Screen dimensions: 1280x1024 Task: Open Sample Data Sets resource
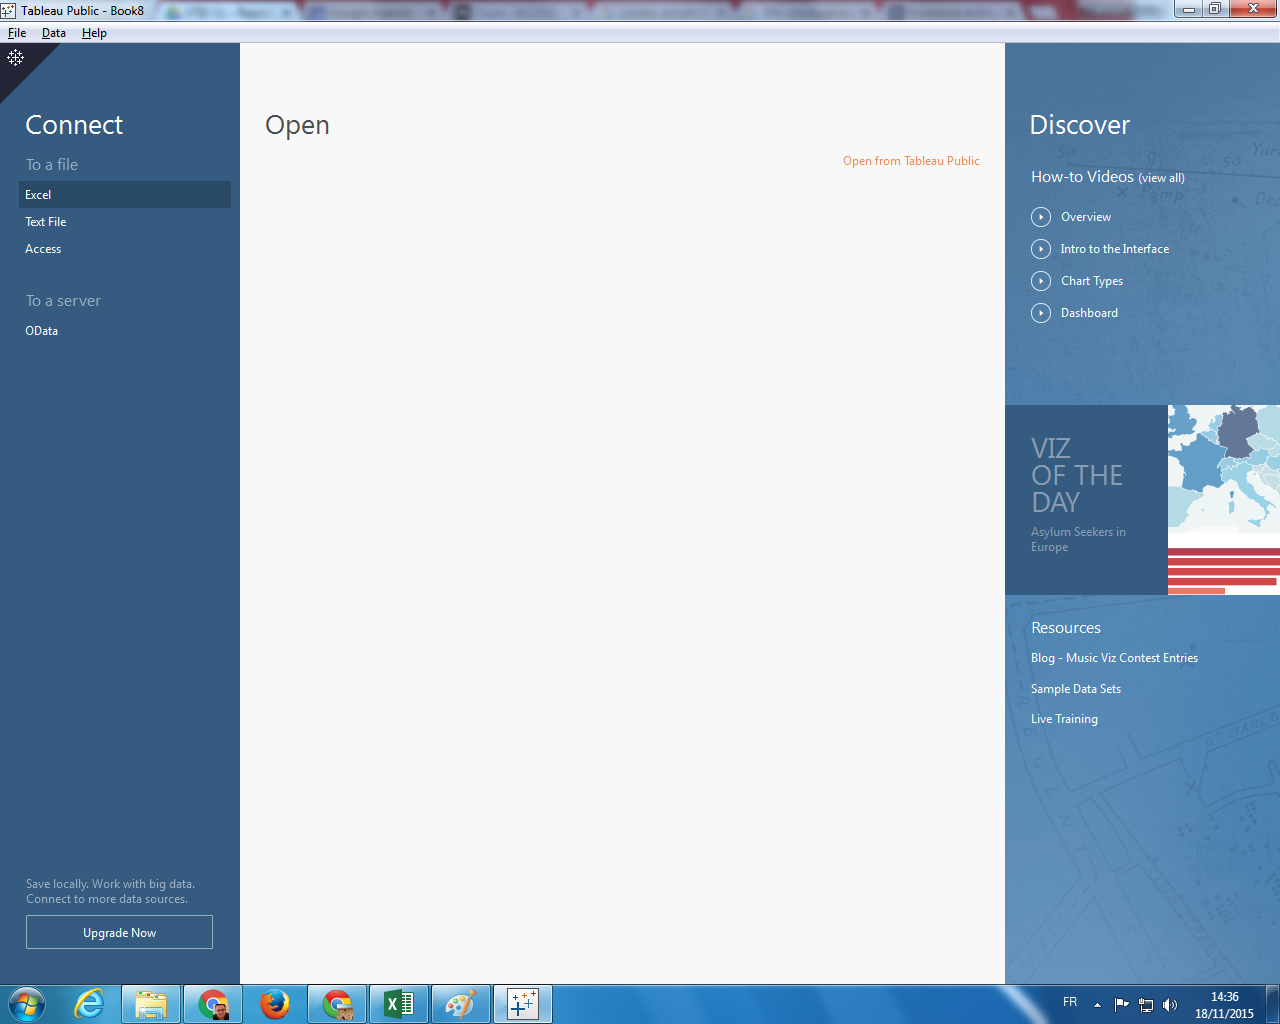(x=1076, y=689)
